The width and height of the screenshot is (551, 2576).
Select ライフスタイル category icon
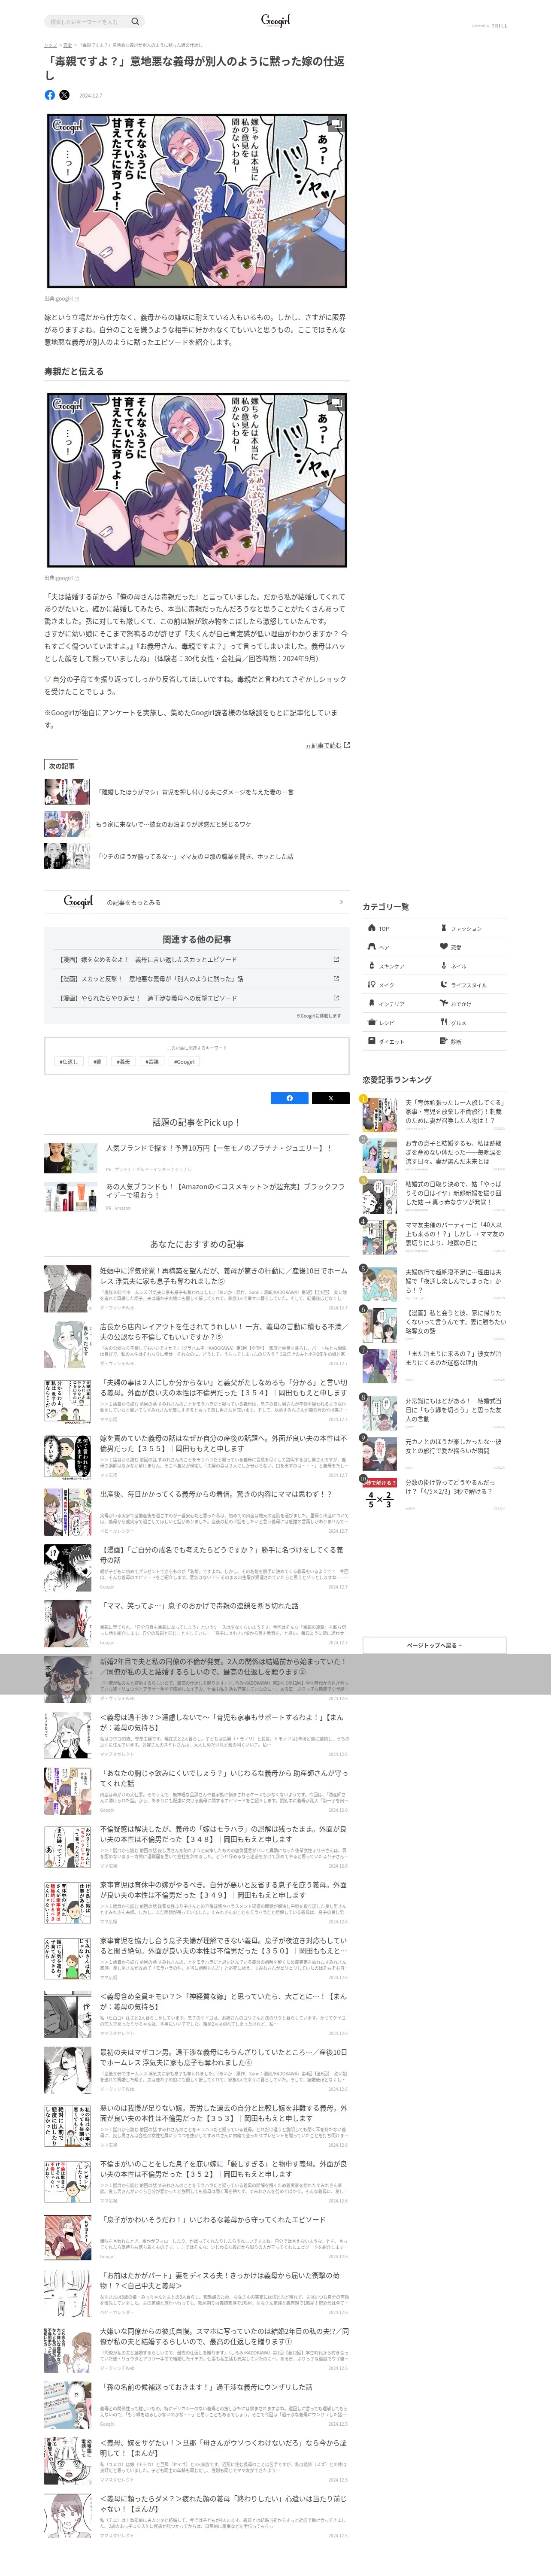point(444,985)
